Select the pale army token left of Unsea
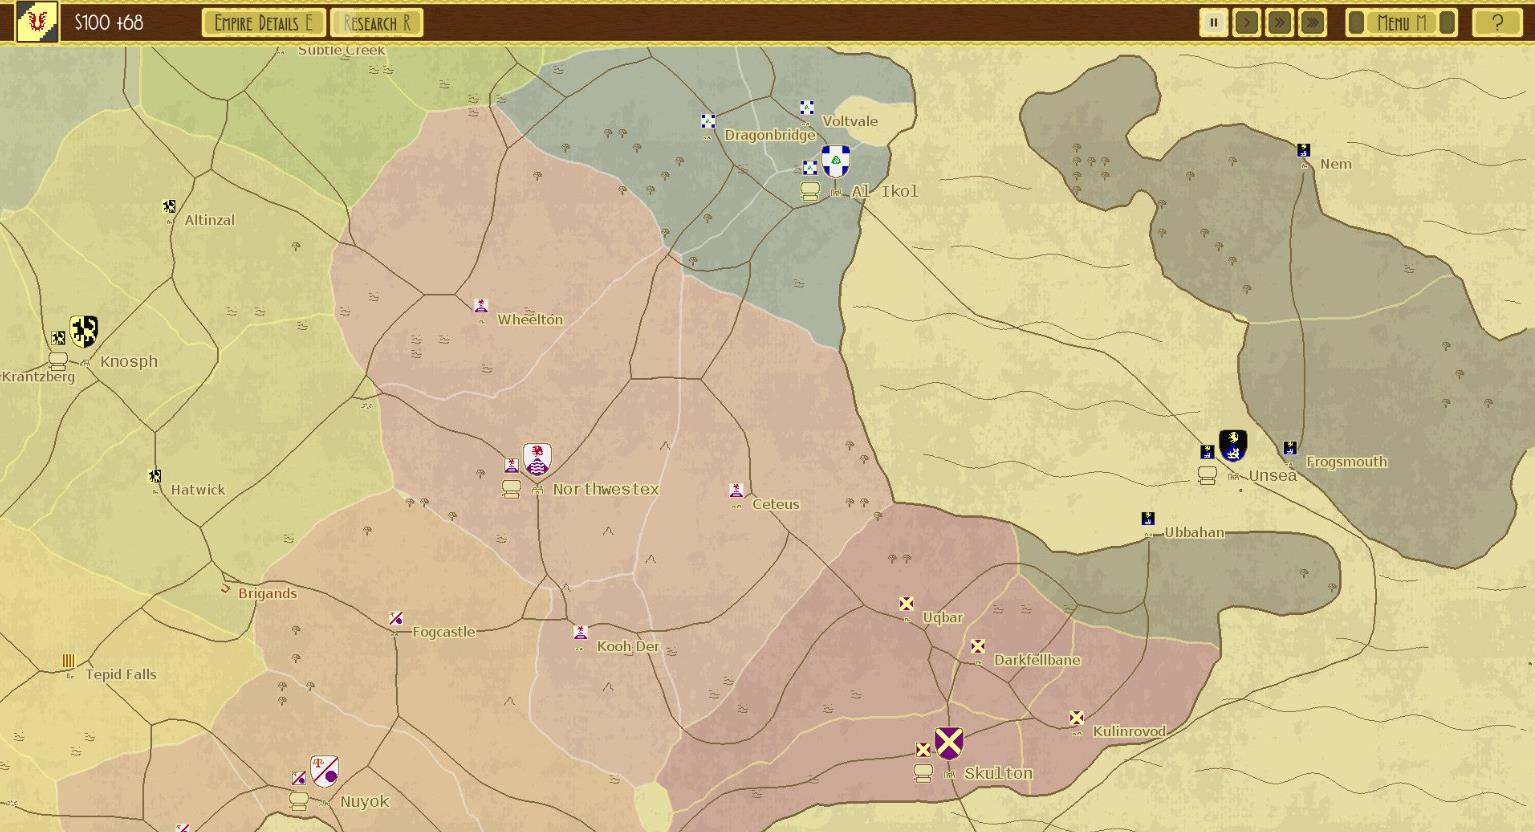Screen dimensions: 1535x832 tap(1207, 475)
